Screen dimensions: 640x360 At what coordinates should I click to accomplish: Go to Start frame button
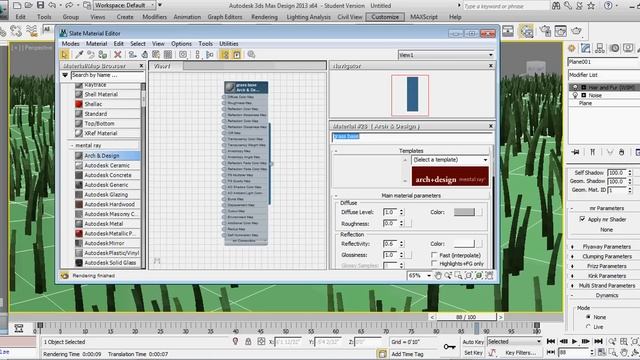551,341
